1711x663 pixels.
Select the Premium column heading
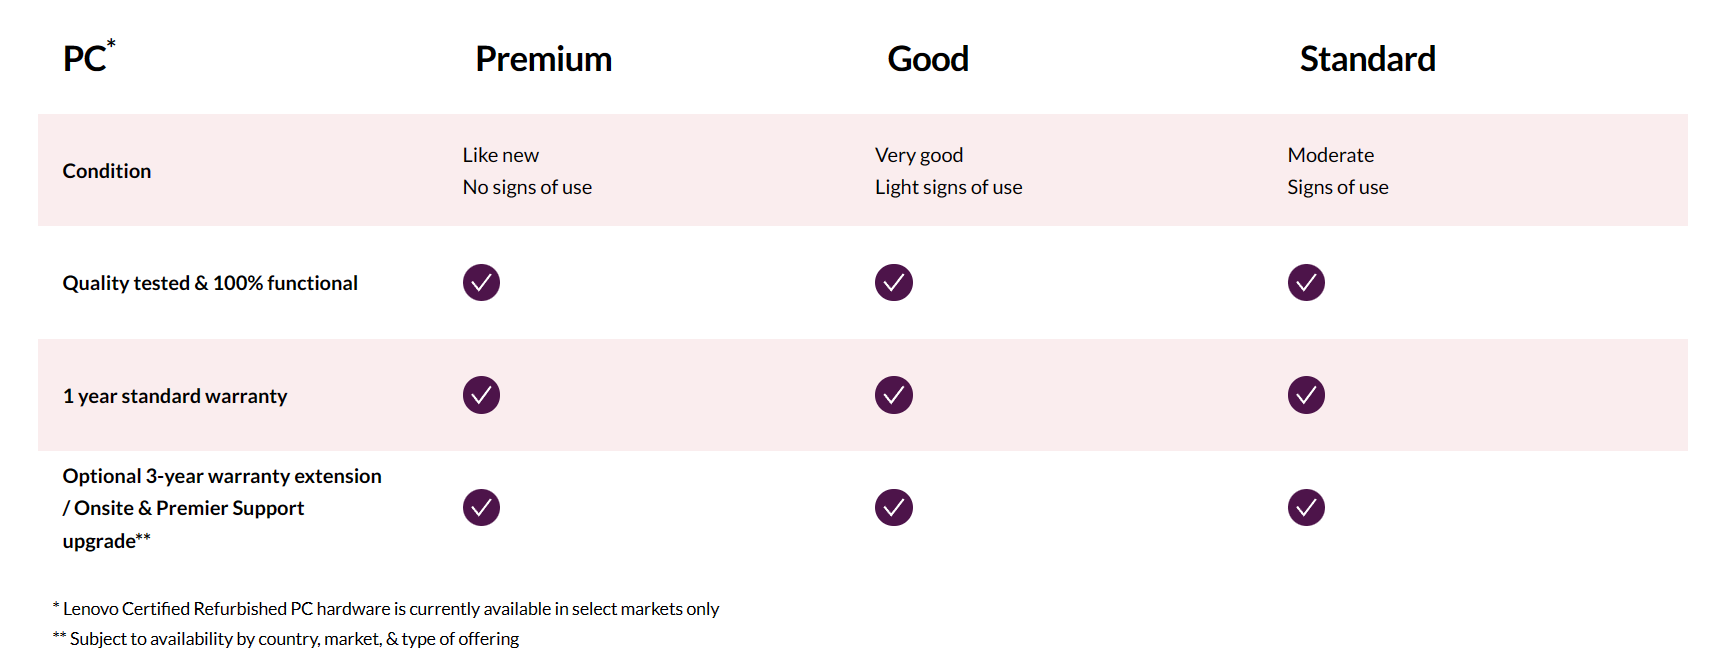pos(543,59)
